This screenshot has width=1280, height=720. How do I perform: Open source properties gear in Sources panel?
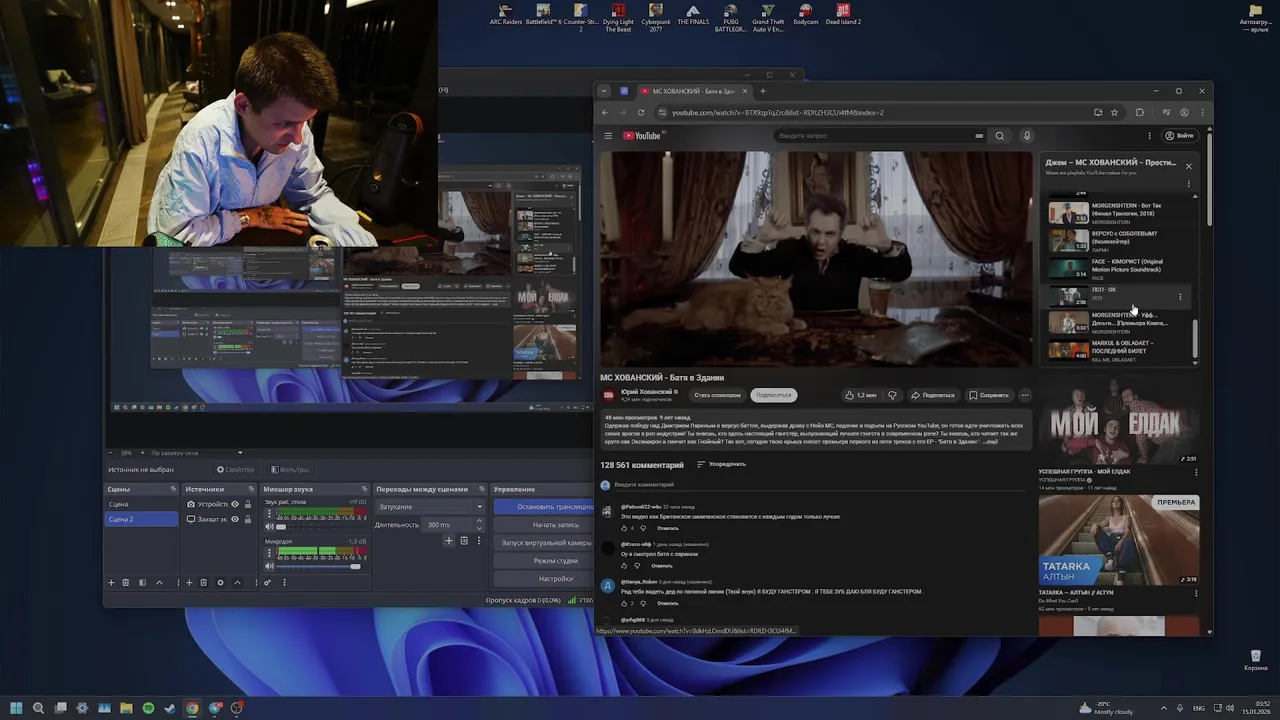point(220,583)
